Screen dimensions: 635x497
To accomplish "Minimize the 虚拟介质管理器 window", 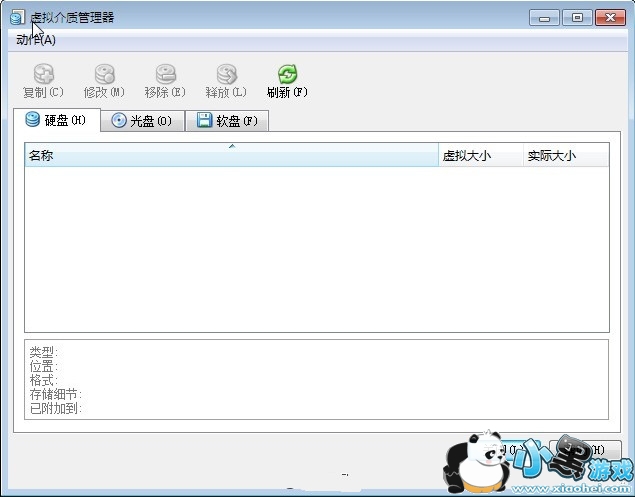I will [x=544, y=18].
